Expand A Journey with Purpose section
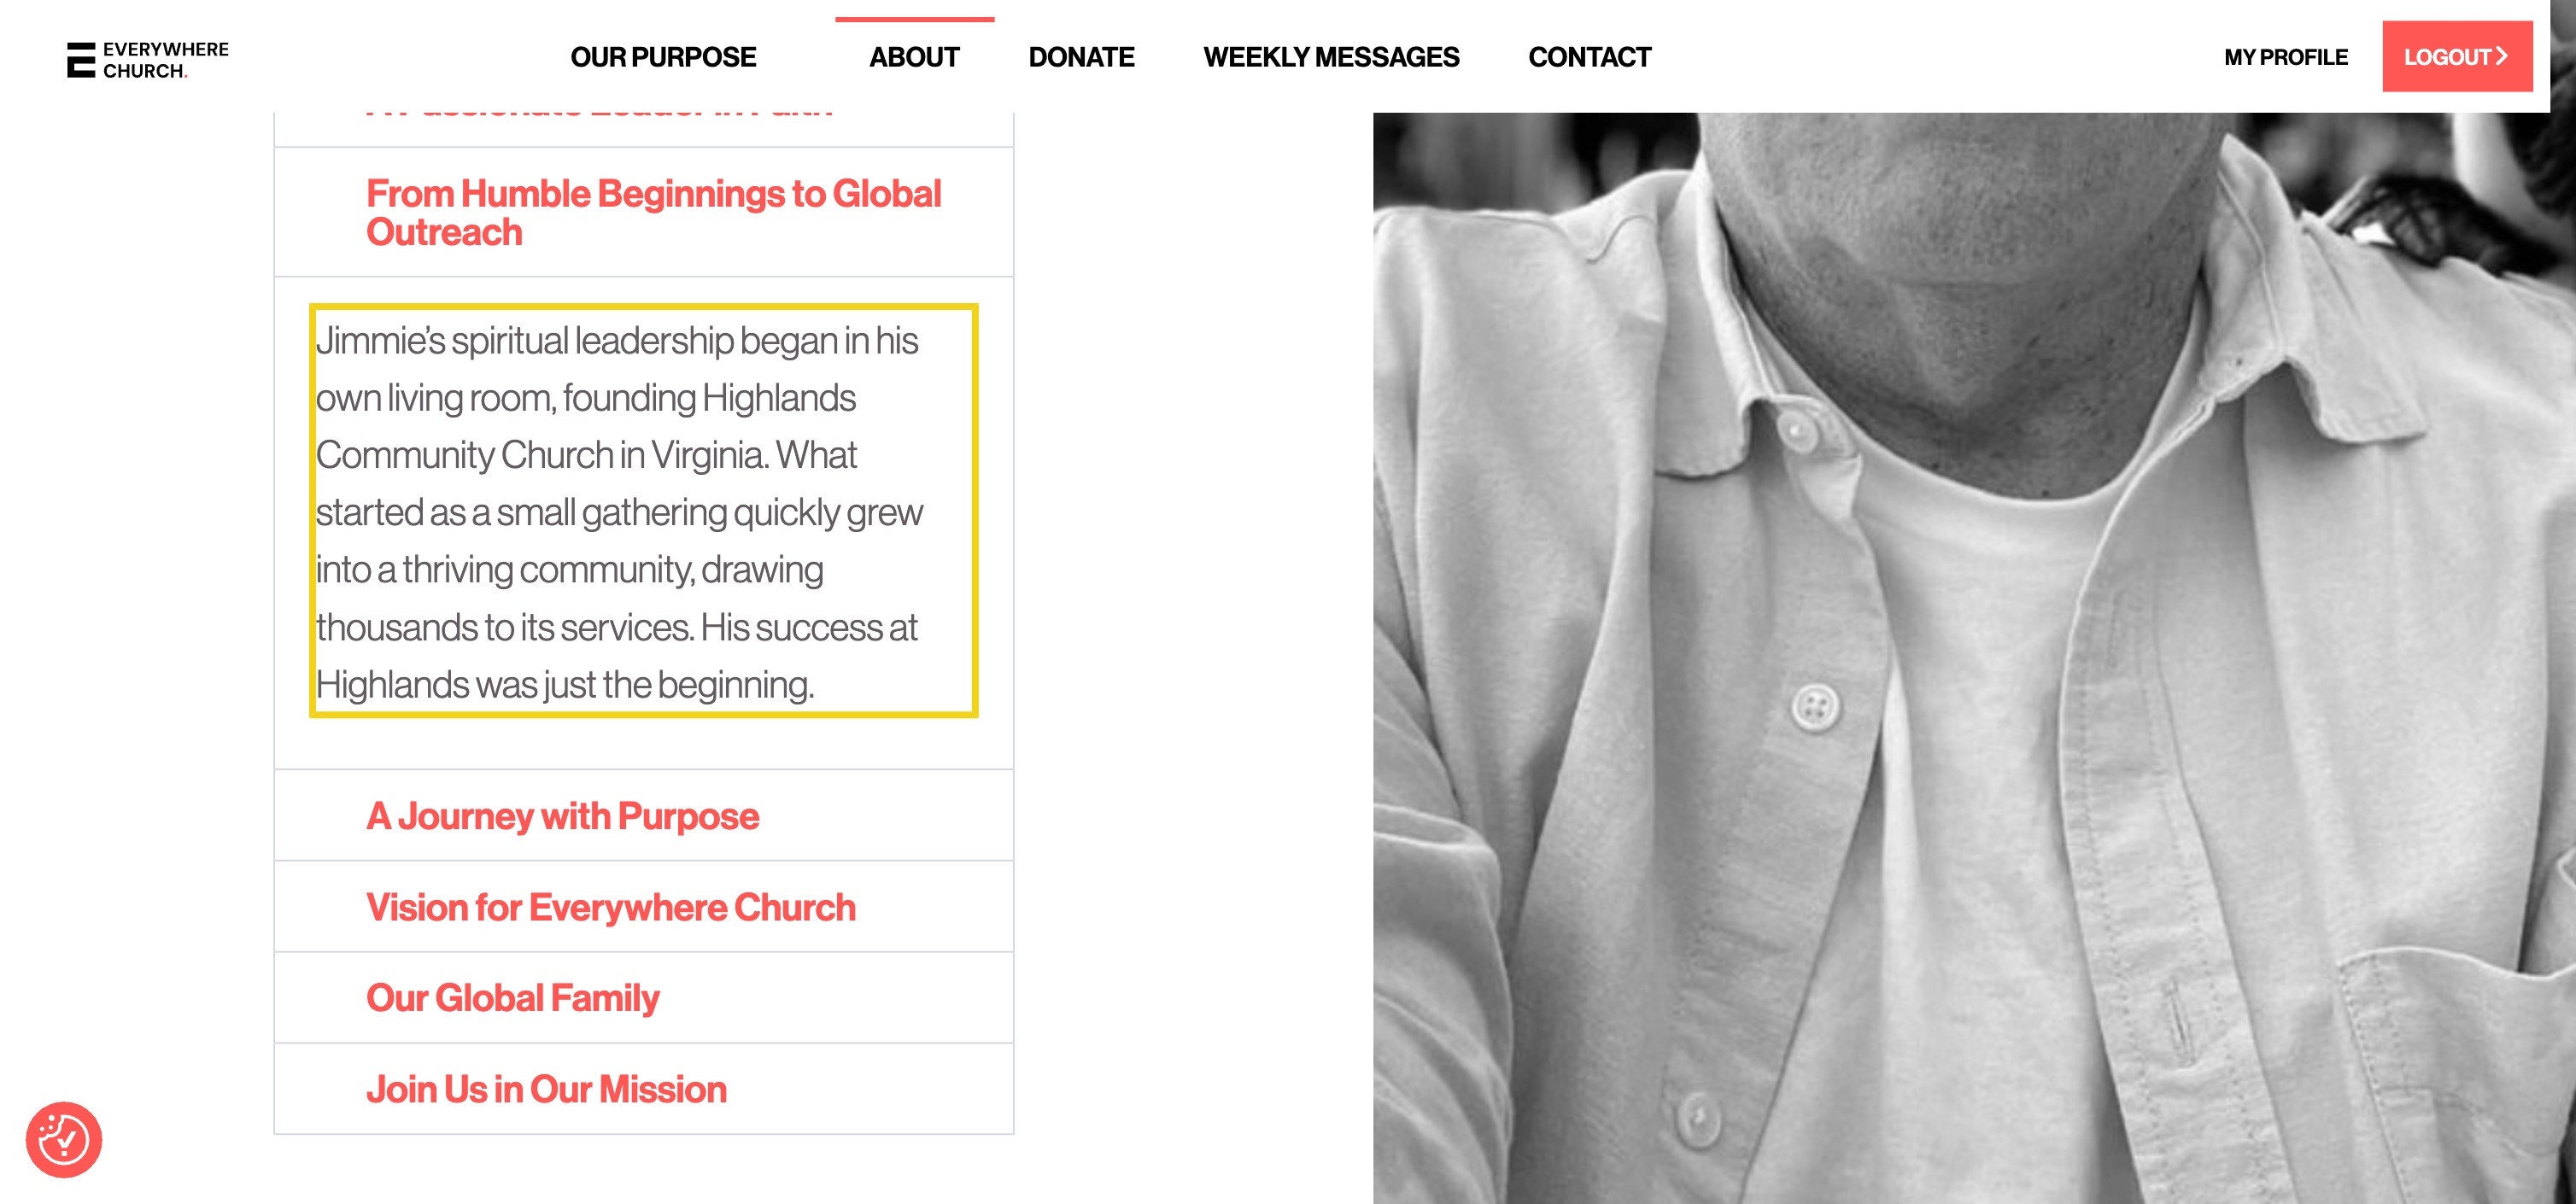 pyautogui.click(x=643, y=815)
